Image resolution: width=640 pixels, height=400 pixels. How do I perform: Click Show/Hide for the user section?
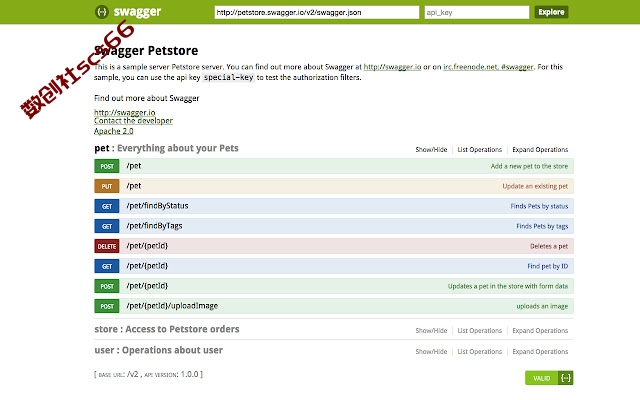click(x=431, y=351)
